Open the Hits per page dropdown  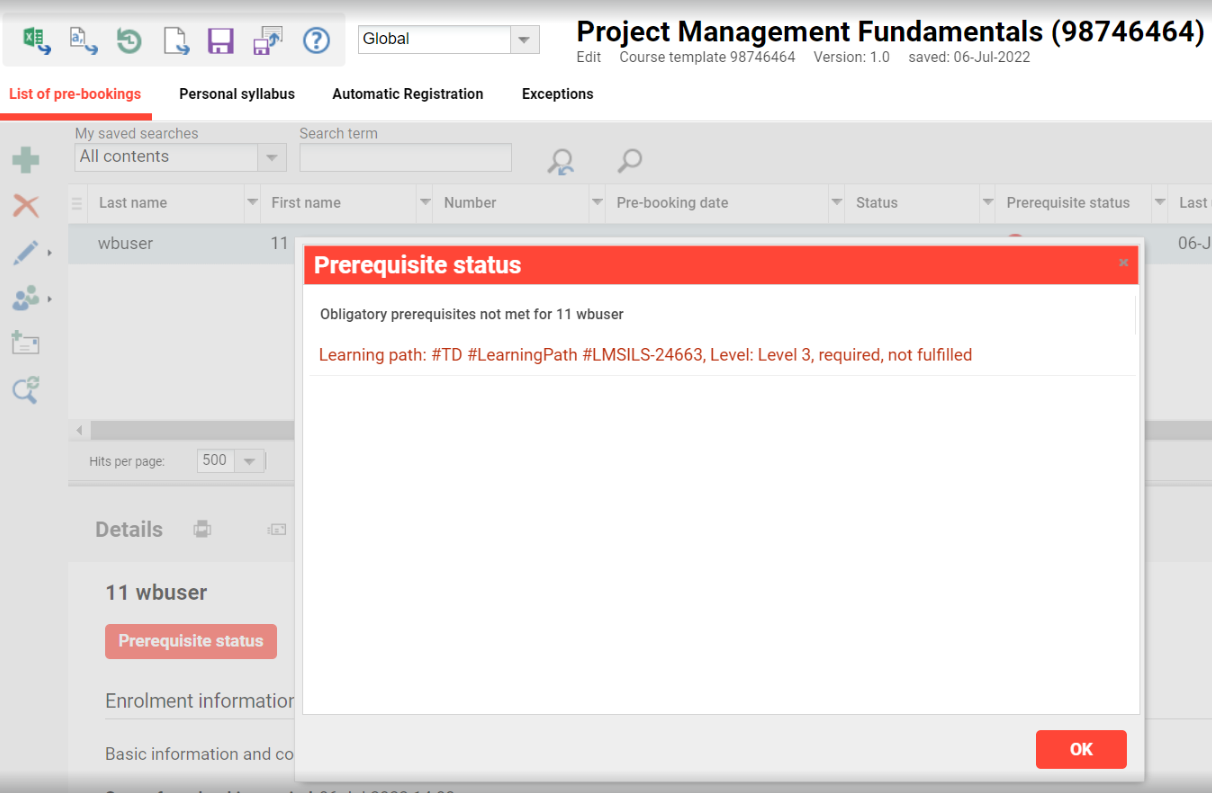(249, 461)
